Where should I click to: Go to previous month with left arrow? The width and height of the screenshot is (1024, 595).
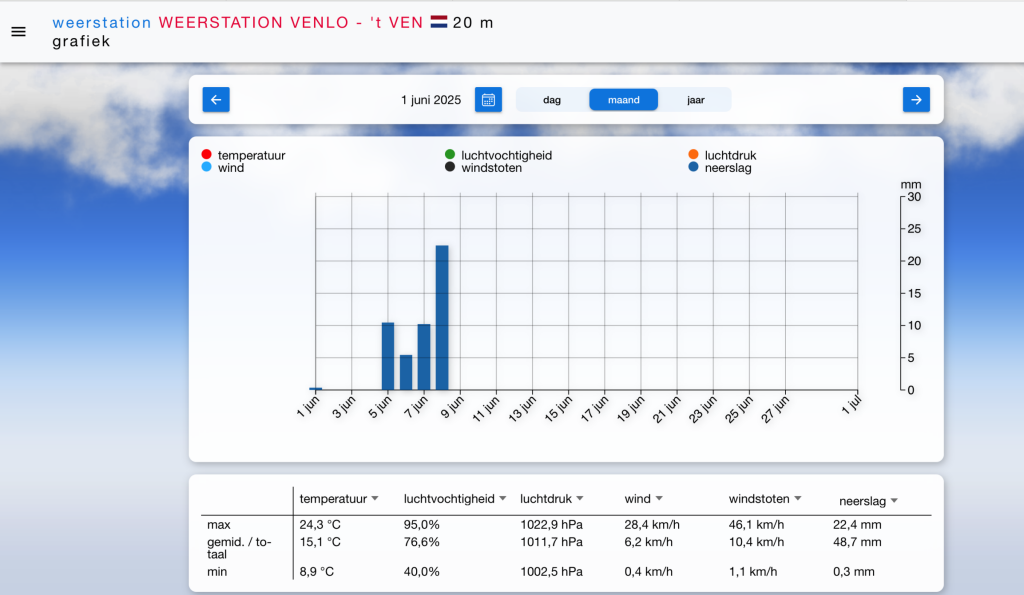tap(216, 99)
